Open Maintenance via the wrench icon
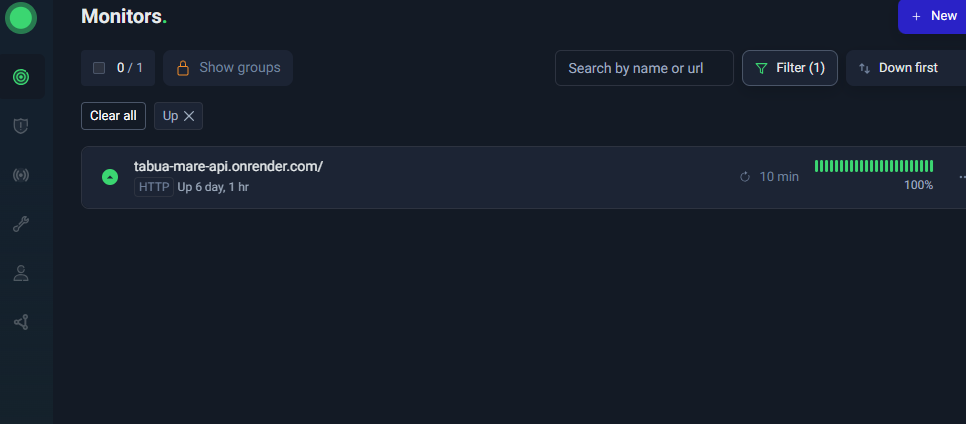This screenshot has width=966, height=424. tap(21, 224)
